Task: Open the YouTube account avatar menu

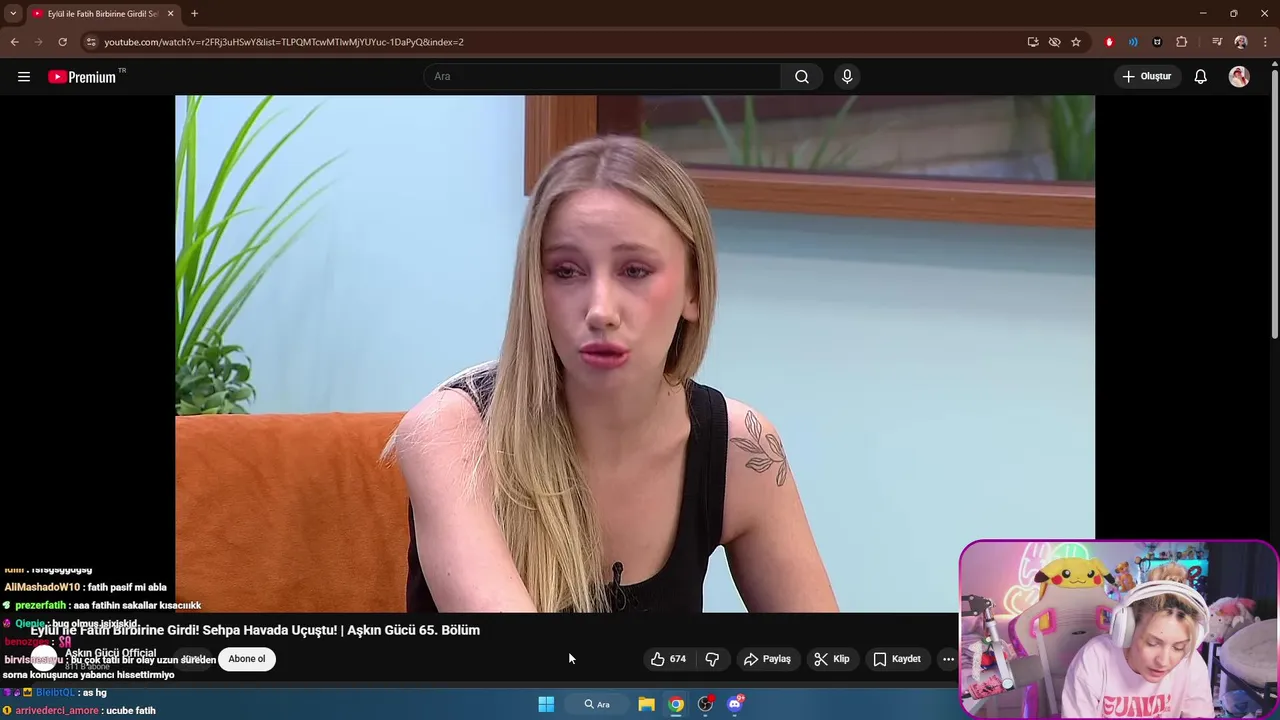Action: point(1239,77)
